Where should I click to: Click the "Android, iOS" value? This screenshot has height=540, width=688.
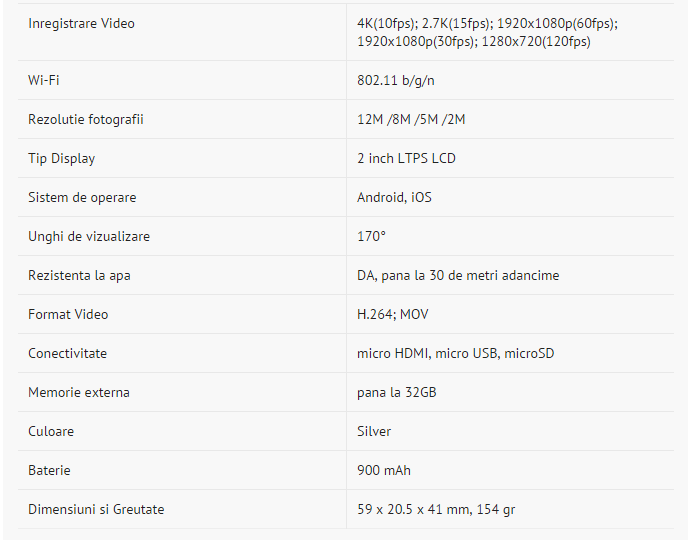coord(394,197)
